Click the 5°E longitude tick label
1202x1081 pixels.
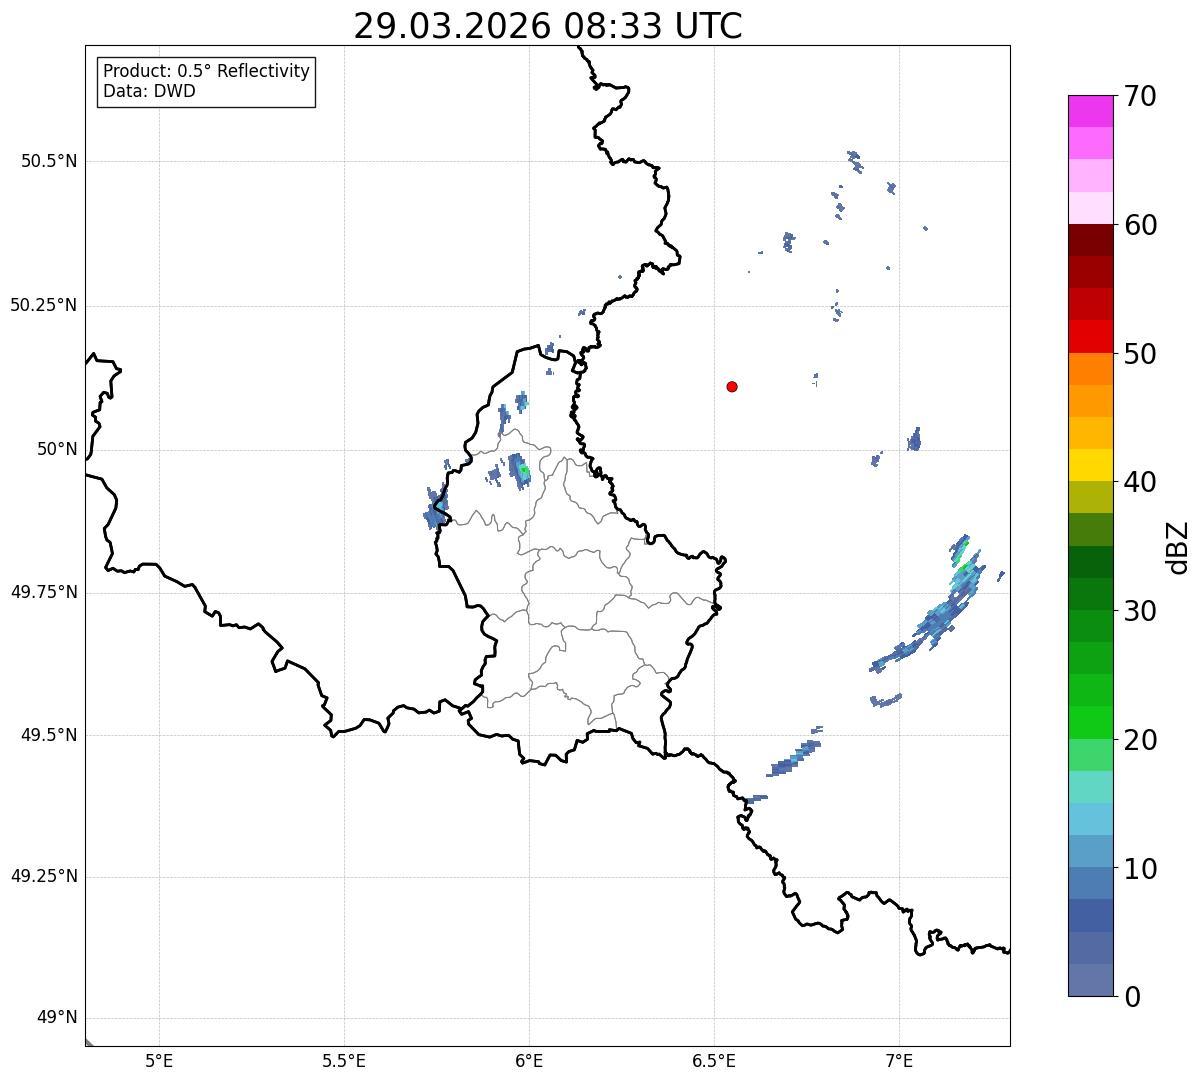[x=159, y=1061]
